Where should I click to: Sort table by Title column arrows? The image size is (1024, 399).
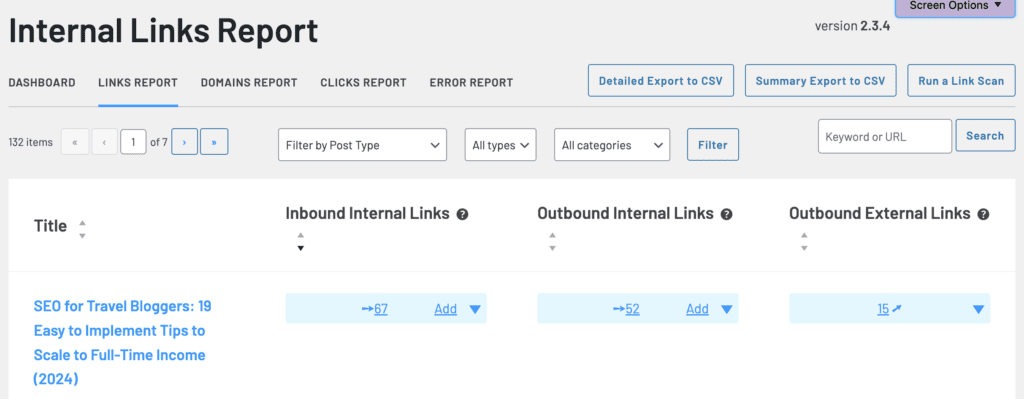click(82, 229)
